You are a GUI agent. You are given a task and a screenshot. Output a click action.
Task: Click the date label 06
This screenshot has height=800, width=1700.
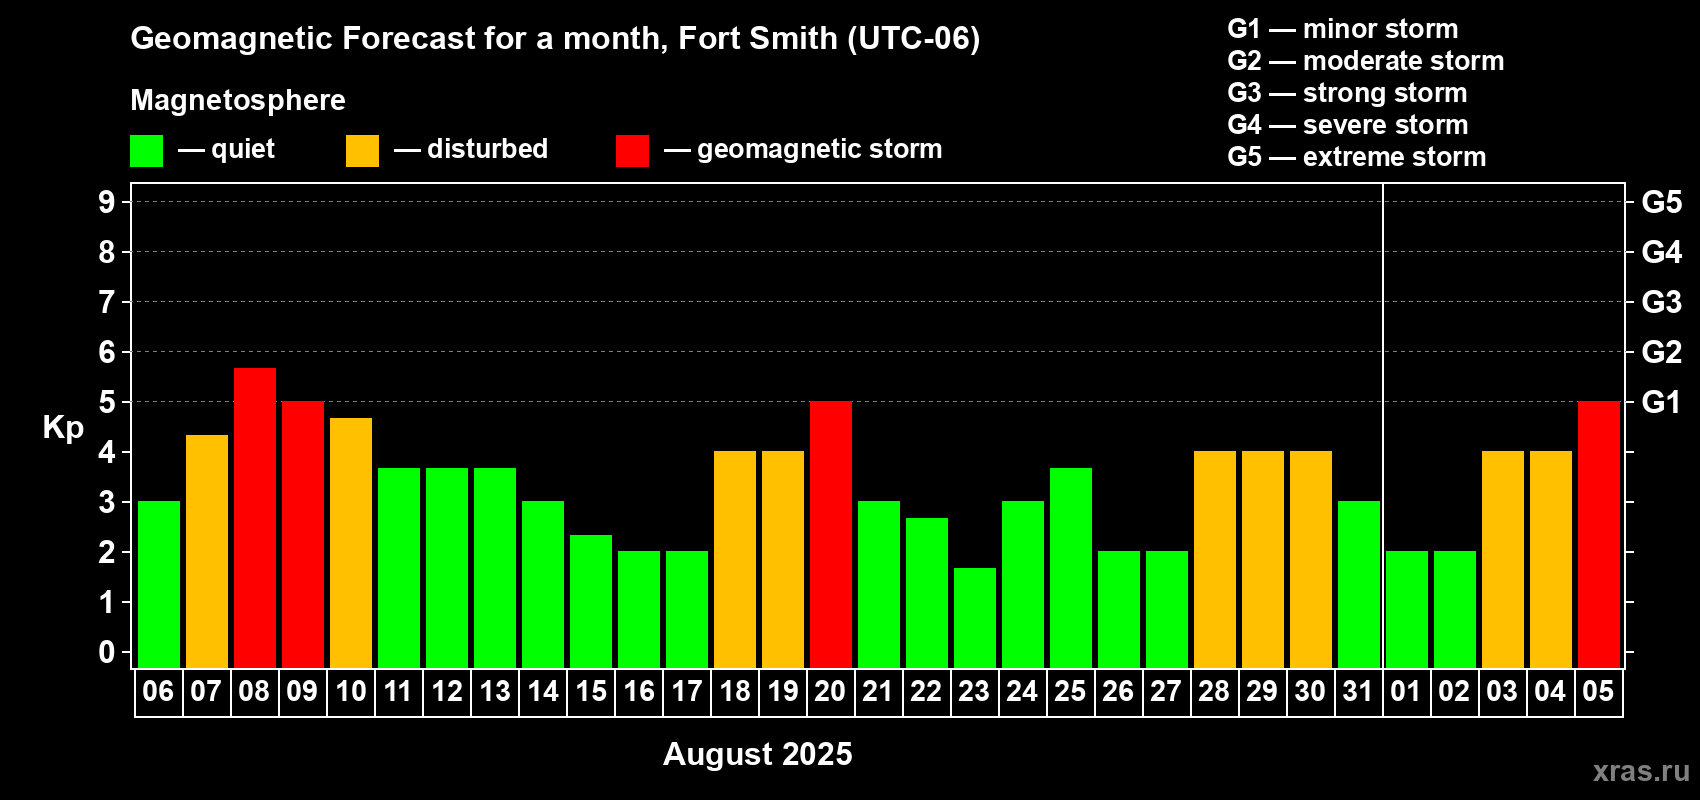click(158, 691)
